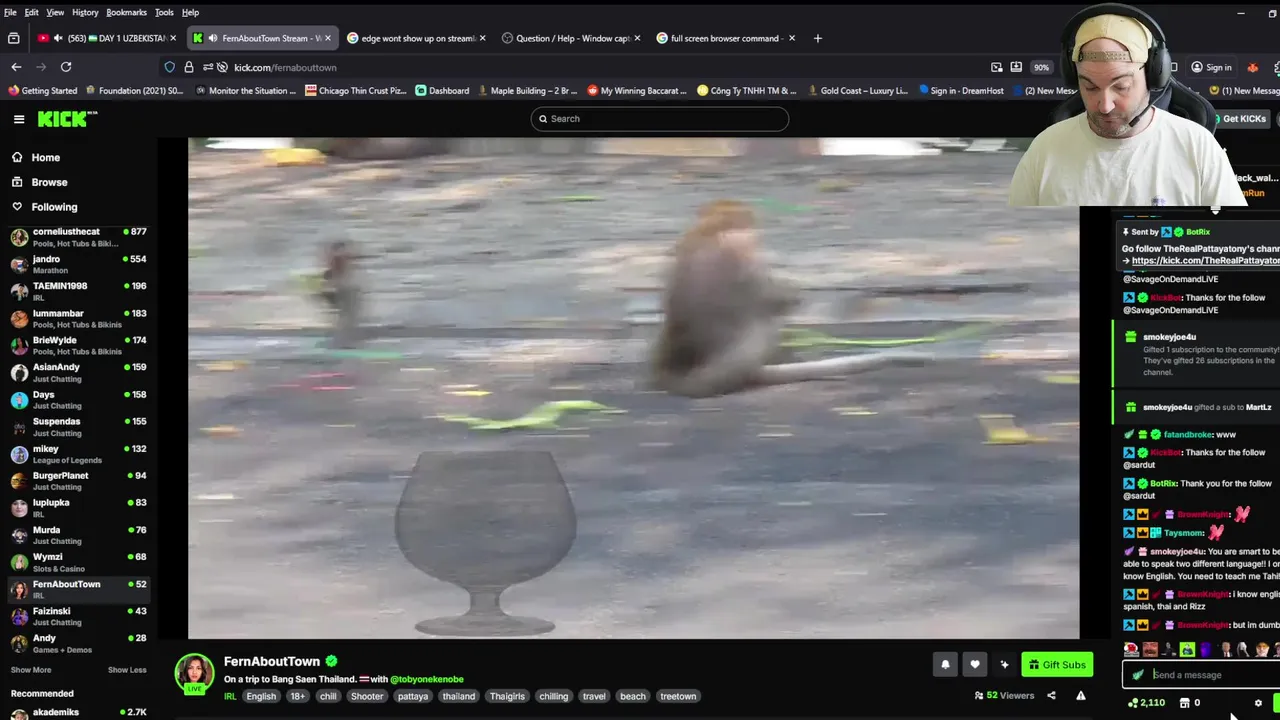Screen dimensions: 1280x720
Task: Open AsianAndy channel in sidebar
Action: click(x=78, y=372)
